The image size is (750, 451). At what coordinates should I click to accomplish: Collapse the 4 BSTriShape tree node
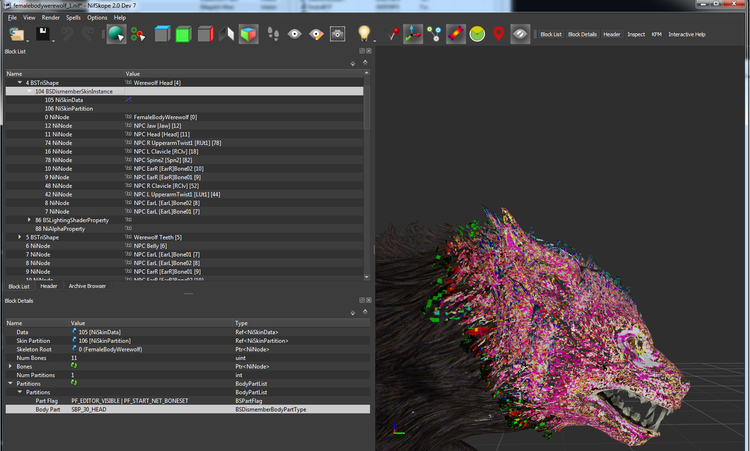pos(20,82)
